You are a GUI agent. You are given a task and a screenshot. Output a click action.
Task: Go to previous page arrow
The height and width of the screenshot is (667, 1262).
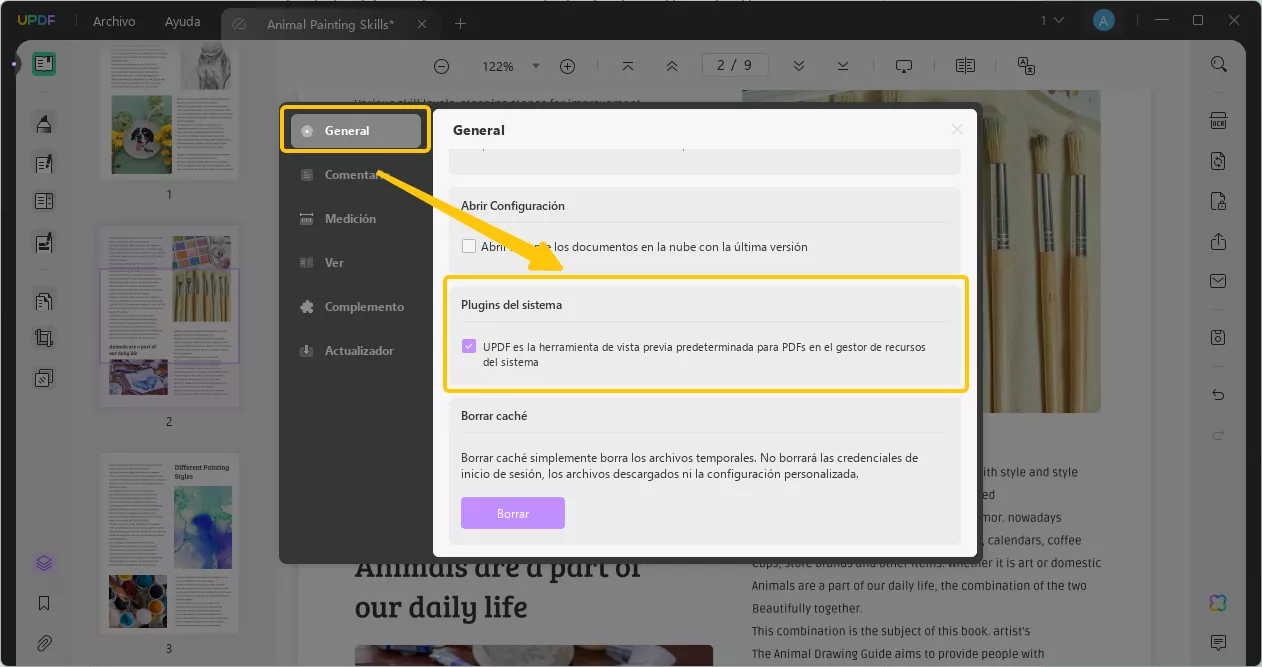tap(672, 66)
